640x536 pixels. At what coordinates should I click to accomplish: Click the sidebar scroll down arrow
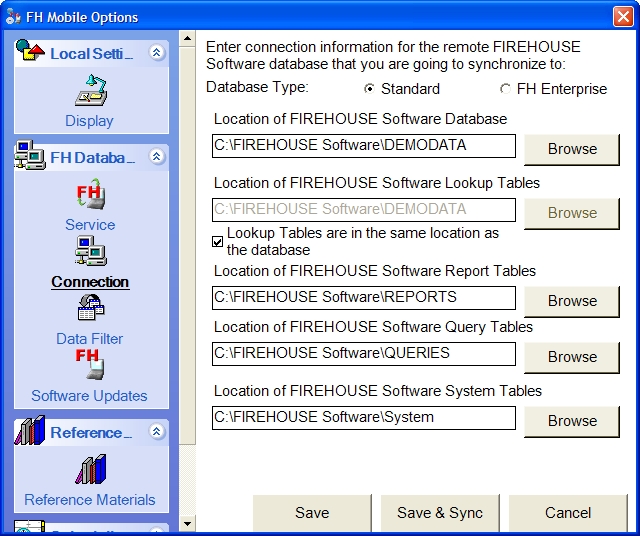click(187, 523)
